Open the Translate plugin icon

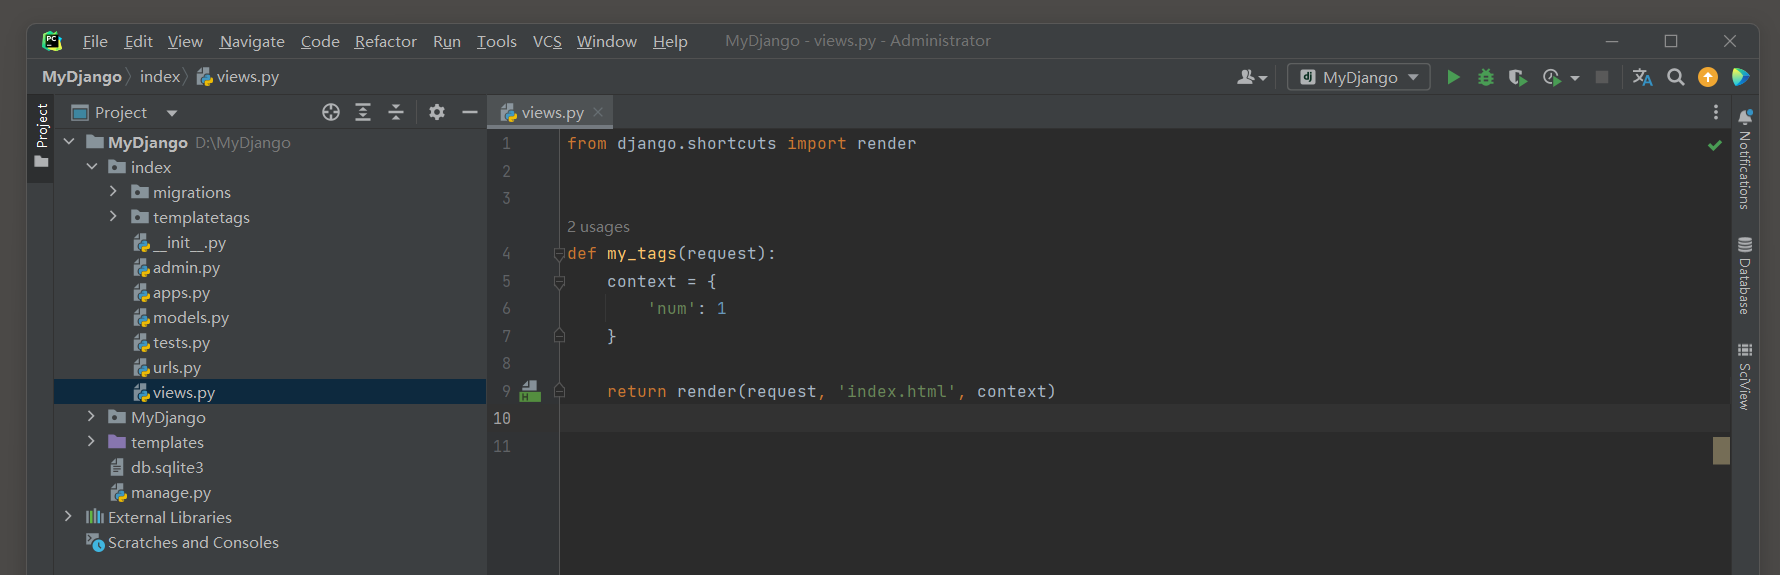tap(1642, 77)
